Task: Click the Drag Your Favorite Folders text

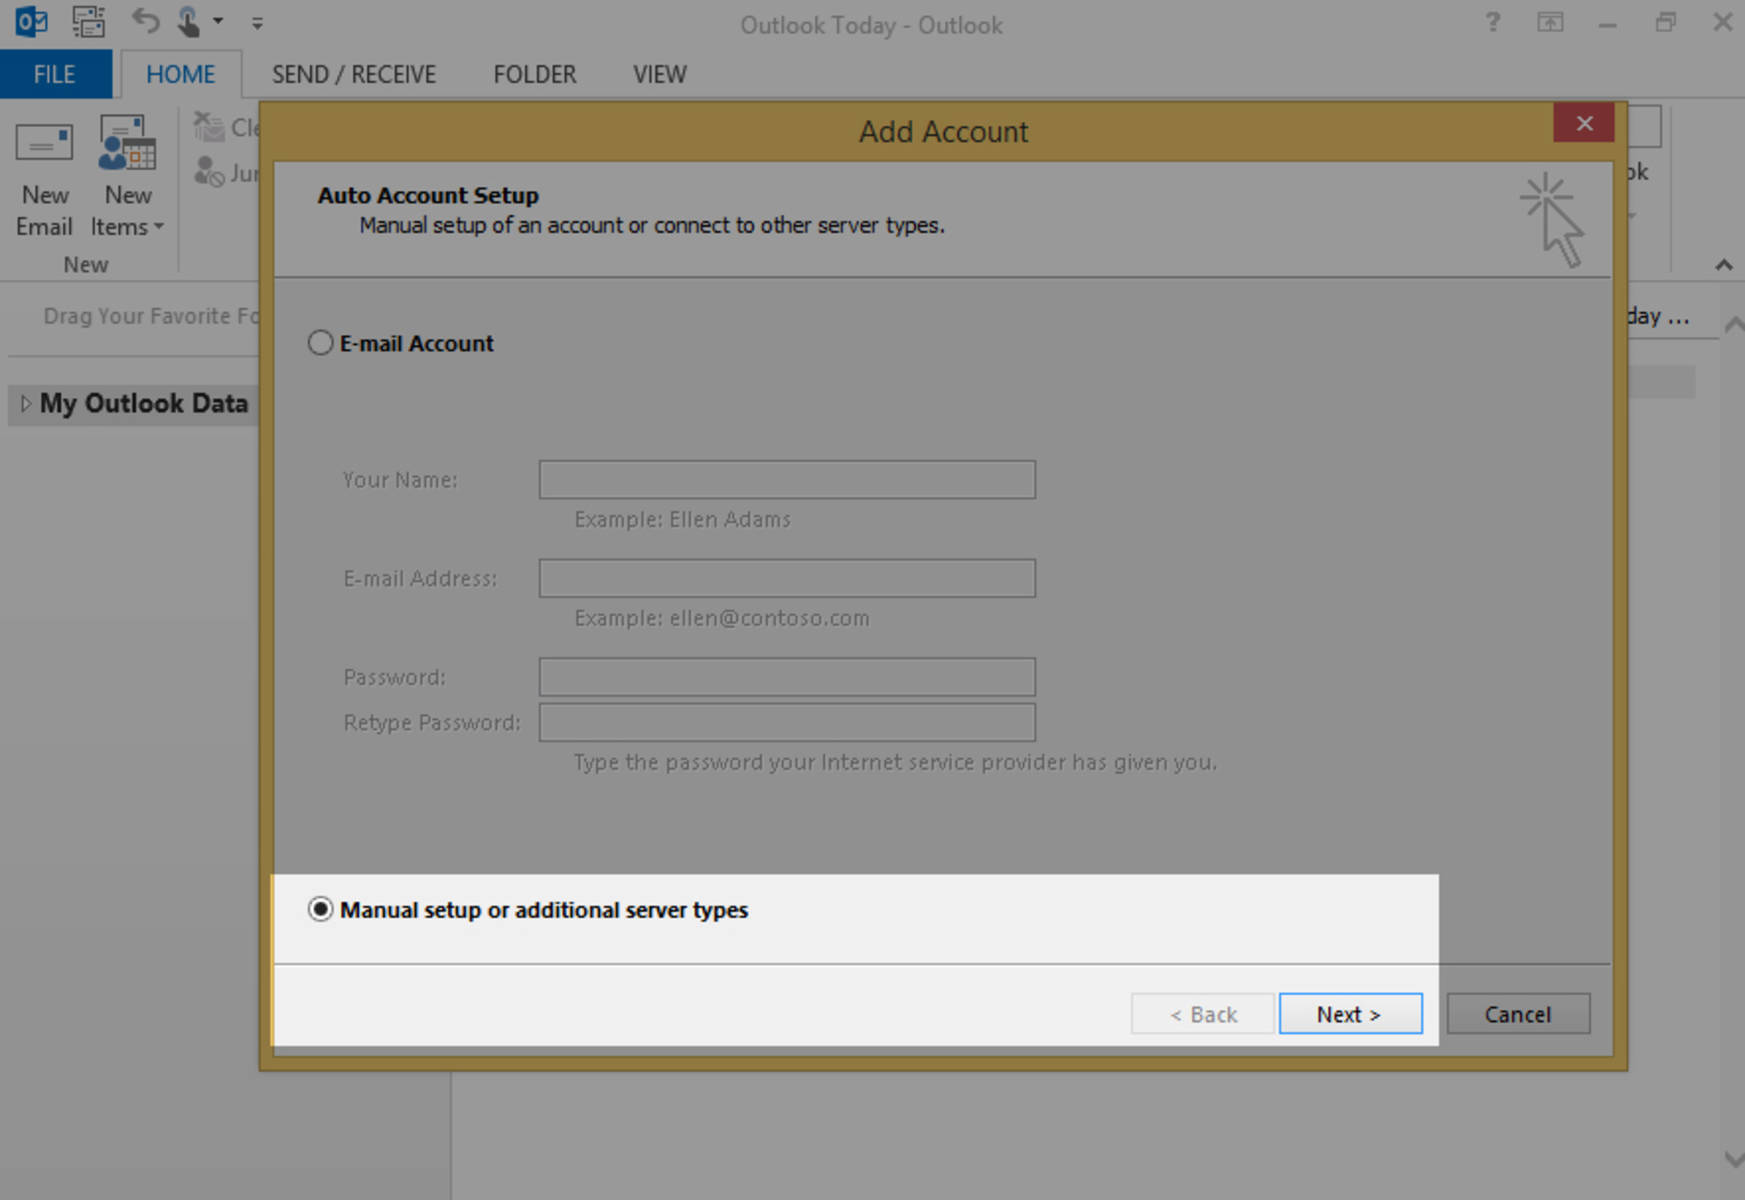Action: pyautogui.click(x=151, y=316)
